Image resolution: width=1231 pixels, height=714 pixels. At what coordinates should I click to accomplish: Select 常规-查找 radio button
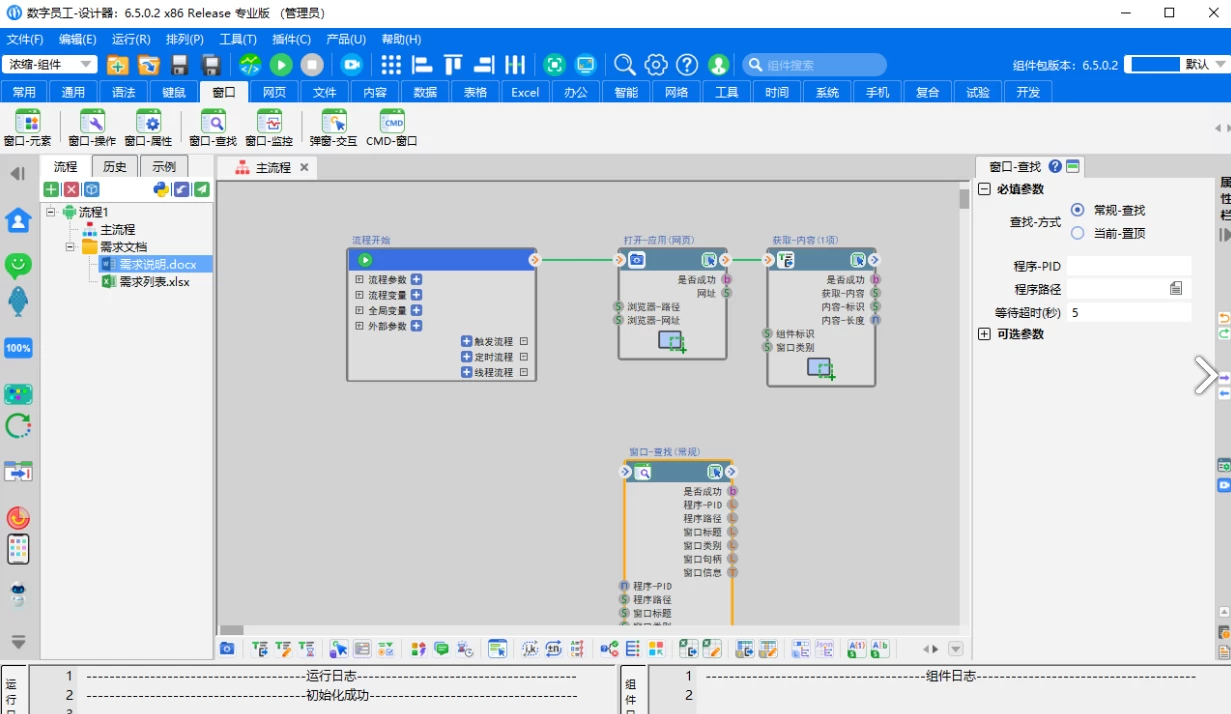coord(1077,210)
